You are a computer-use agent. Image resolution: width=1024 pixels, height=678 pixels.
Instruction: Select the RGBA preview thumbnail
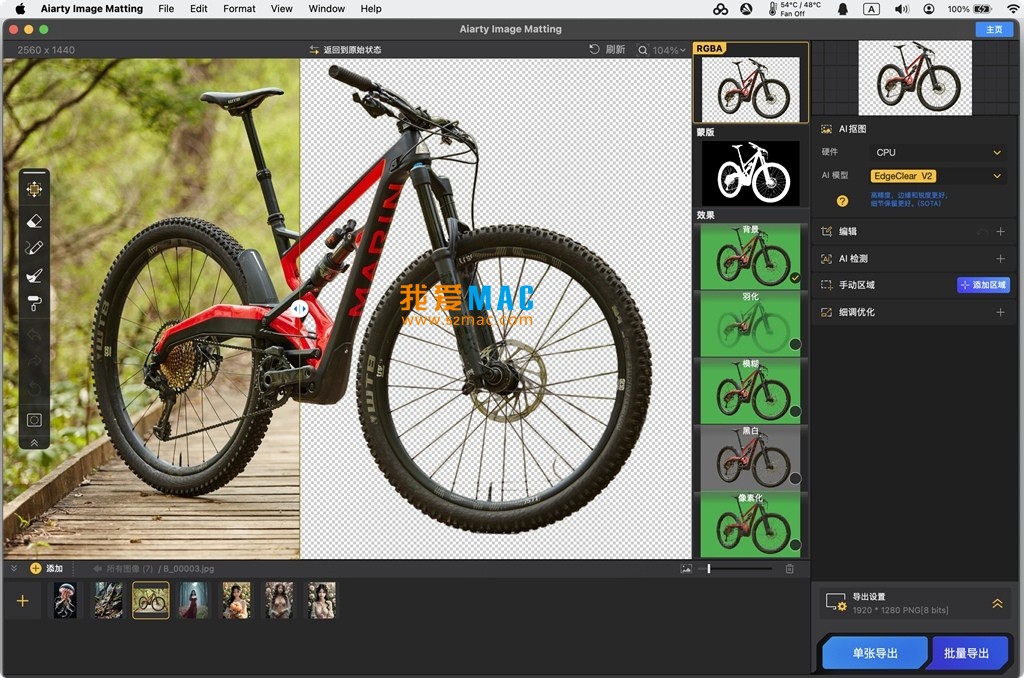(750, 88)
